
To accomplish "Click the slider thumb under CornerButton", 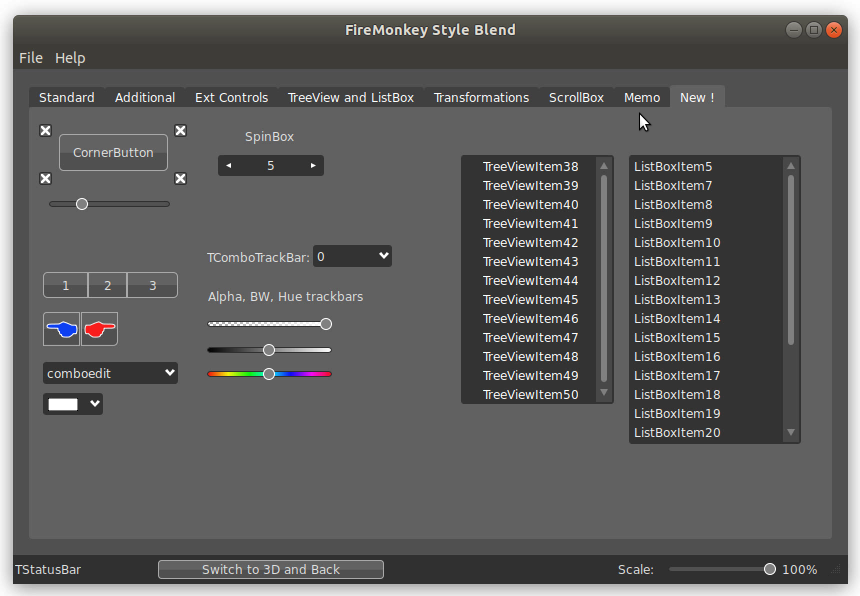I will click(82, 204).
